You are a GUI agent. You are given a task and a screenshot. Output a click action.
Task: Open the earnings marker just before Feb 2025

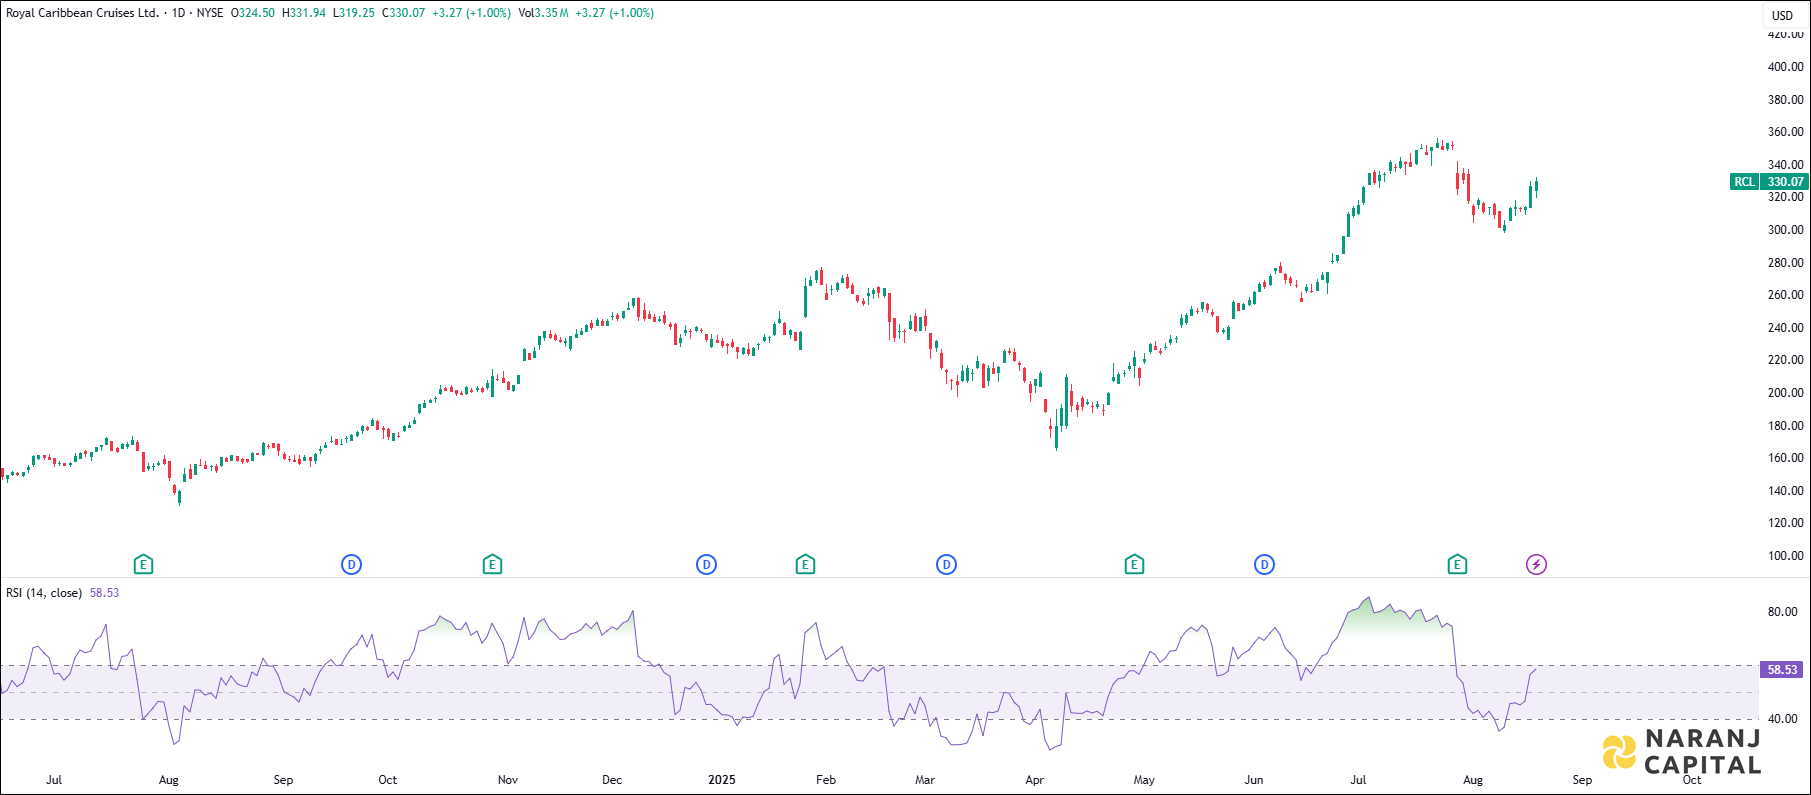click(x=805, y=565)
